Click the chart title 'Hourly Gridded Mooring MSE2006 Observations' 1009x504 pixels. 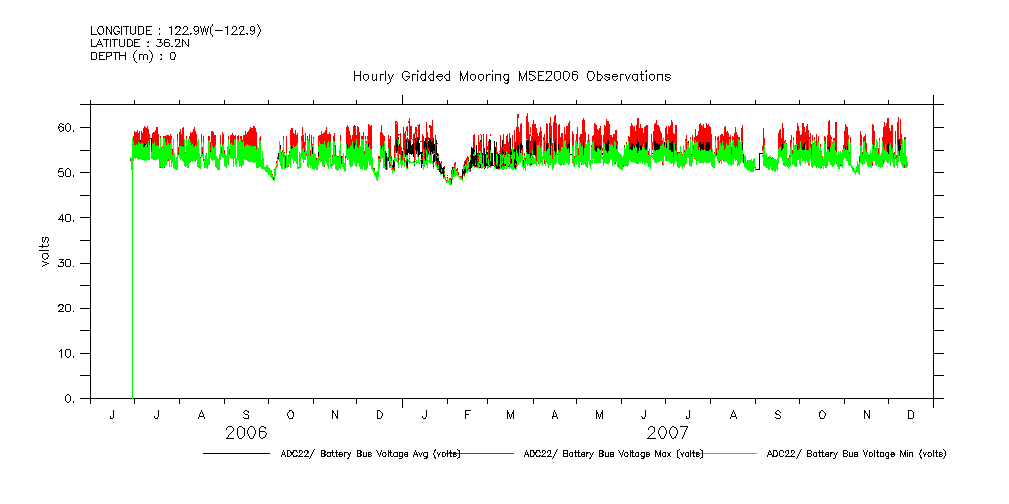511,77
